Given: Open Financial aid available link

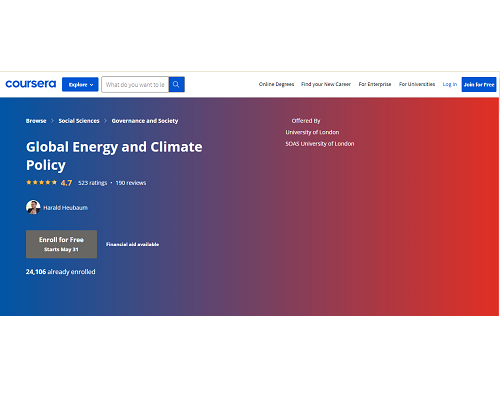Looking at the screenshot, I should [132, 244].
